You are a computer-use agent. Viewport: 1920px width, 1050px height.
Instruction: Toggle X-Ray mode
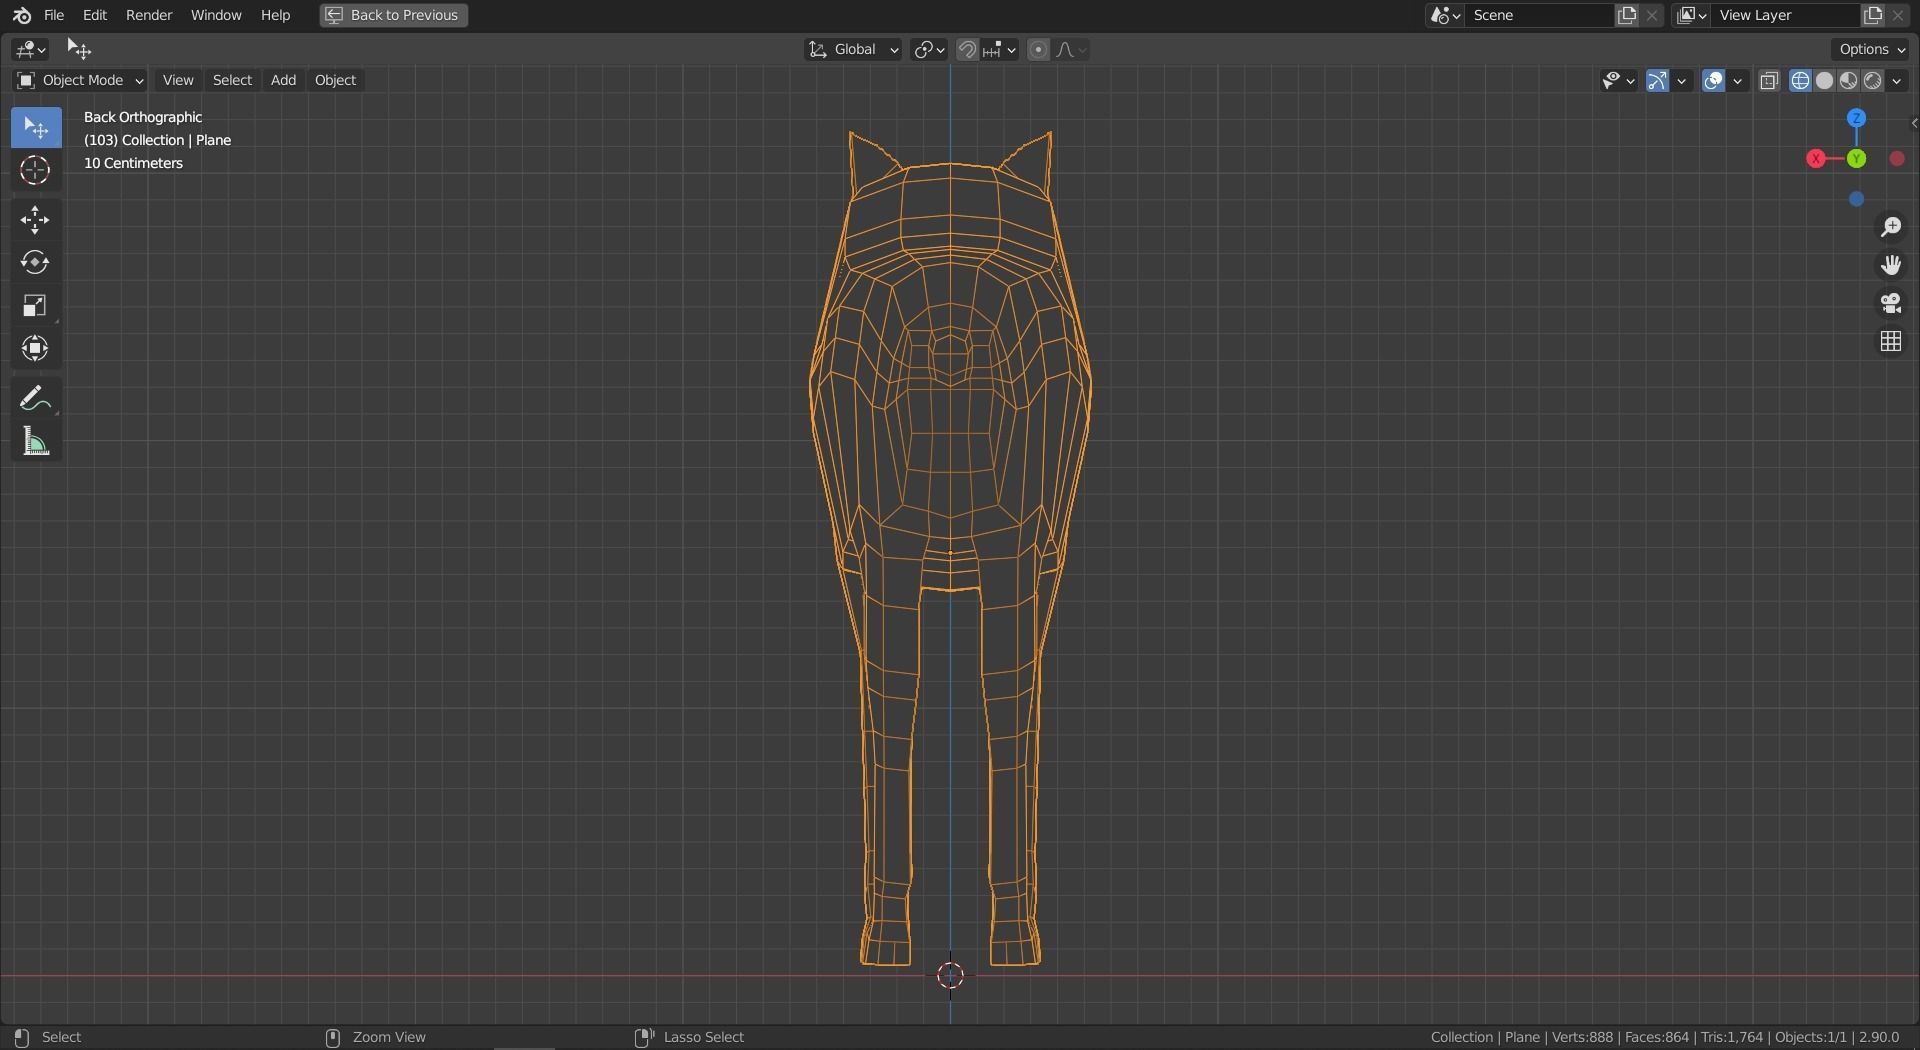[1769, 81]
